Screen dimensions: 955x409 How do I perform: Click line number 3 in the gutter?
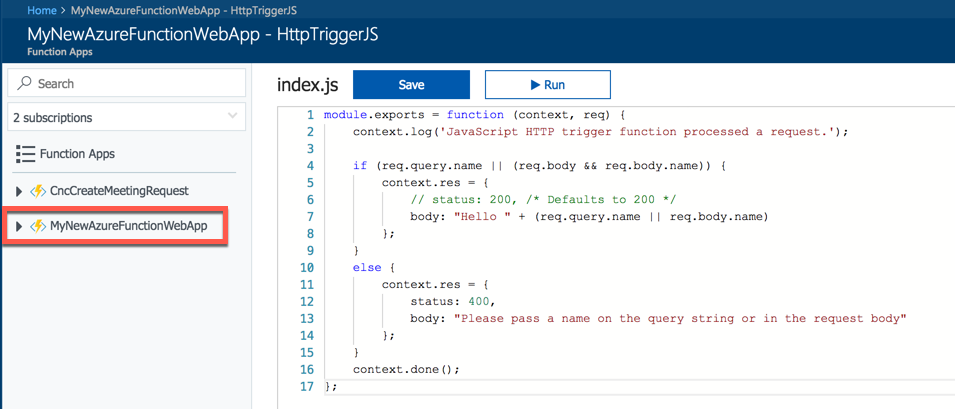point(310,149)
